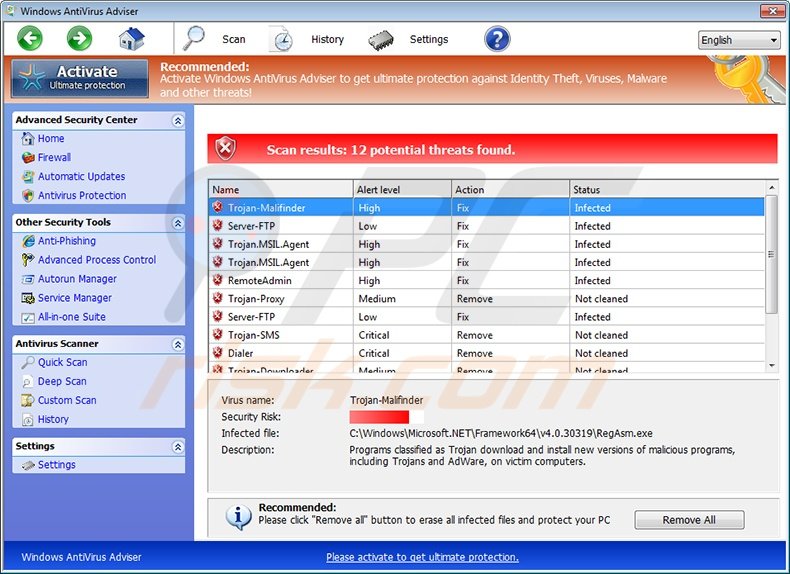The height and width of the screenshot is (574, 790).
Task: Click the Advanced Process Control icon
Action: [x=28, y=260]
